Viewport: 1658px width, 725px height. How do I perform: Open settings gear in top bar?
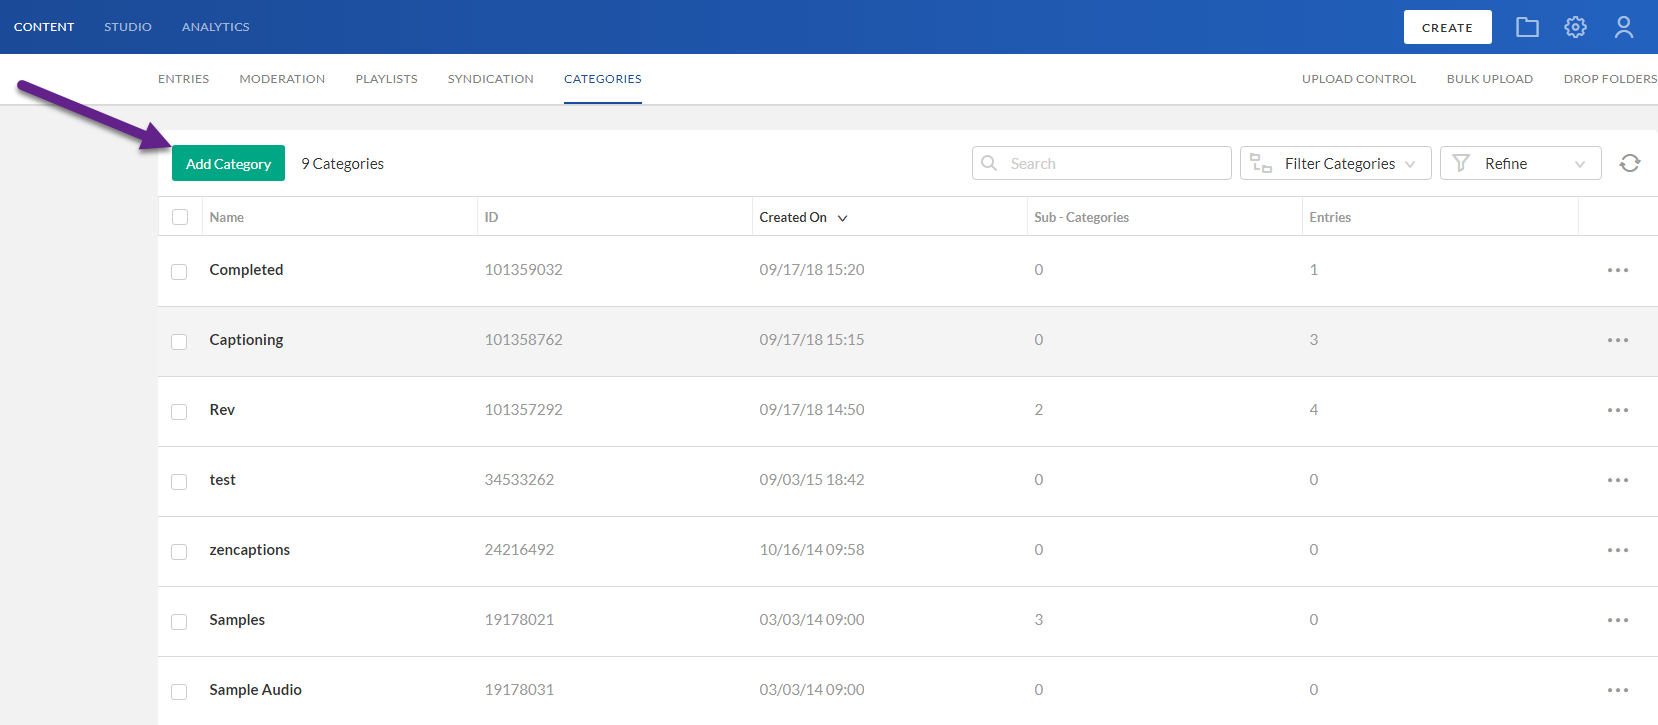click(1576, 27)
